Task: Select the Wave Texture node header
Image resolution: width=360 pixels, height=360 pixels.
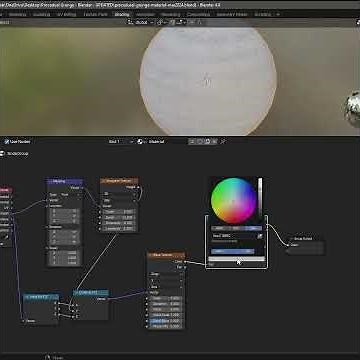Action: [x=166, y=255]
